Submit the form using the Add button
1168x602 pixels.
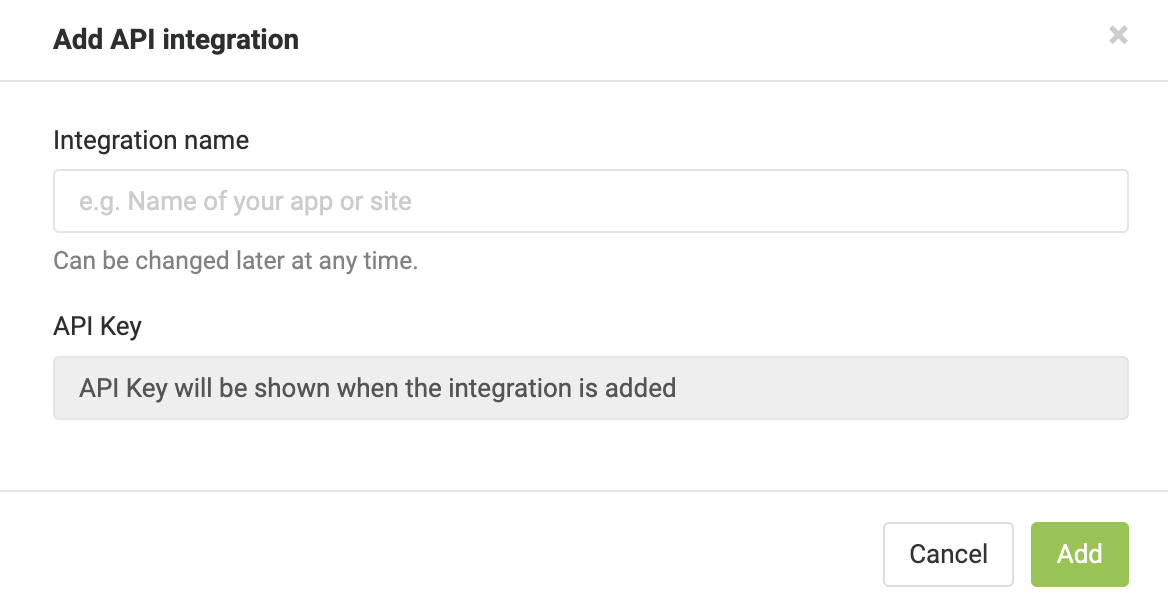click(1079, 554)
